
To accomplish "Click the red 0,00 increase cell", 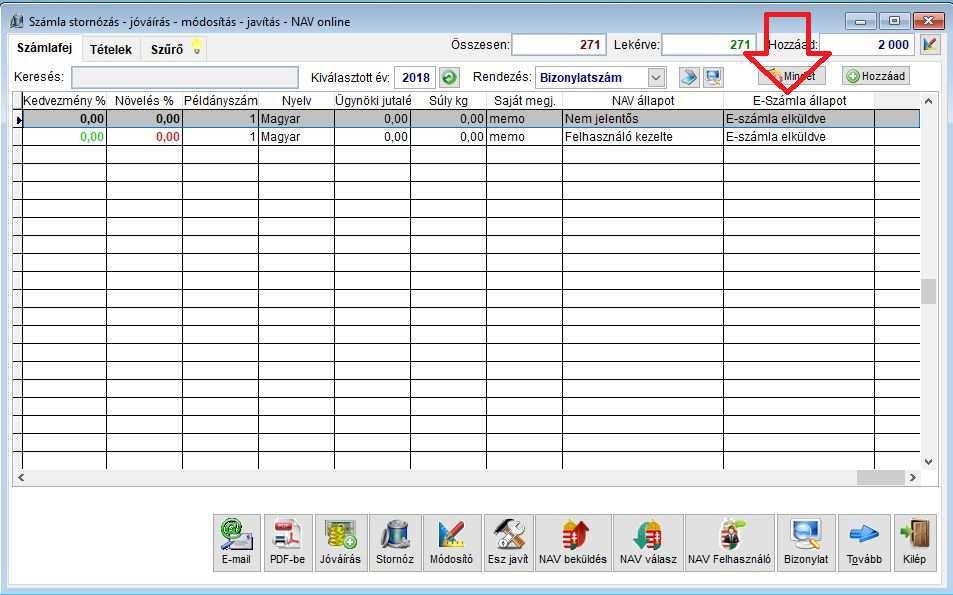I will (145, 137).
